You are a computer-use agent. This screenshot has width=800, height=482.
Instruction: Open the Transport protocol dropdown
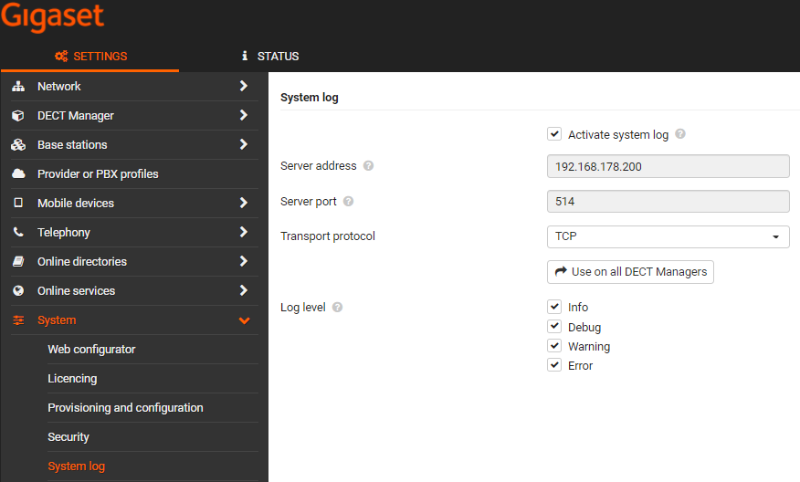coord(668,237)
